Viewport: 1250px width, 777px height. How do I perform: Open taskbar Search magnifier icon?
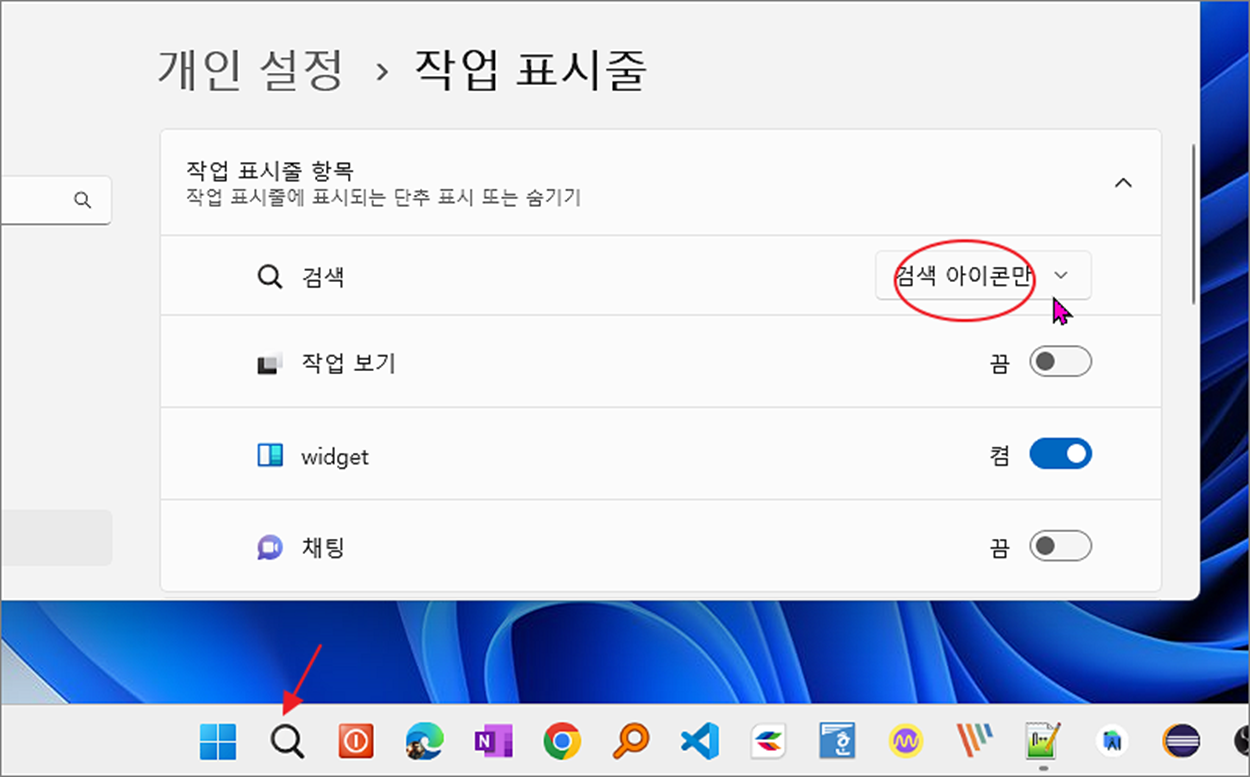[x=287, y=742]
